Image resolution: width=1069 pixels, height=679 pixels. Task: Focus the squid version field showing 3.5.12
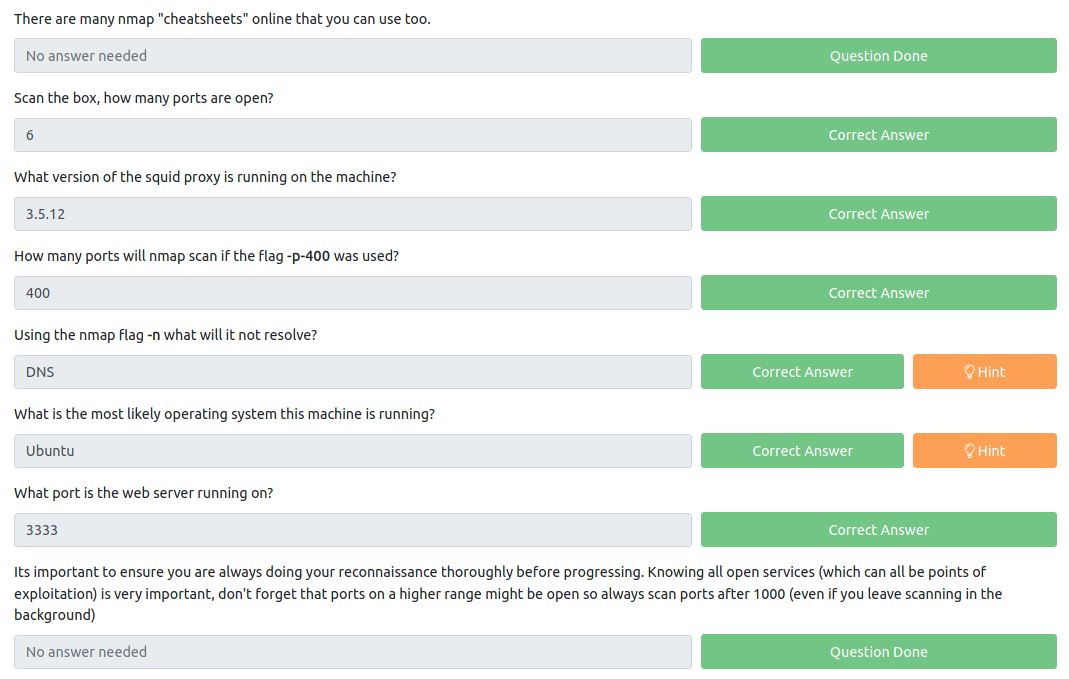click(x=352, y=214)
